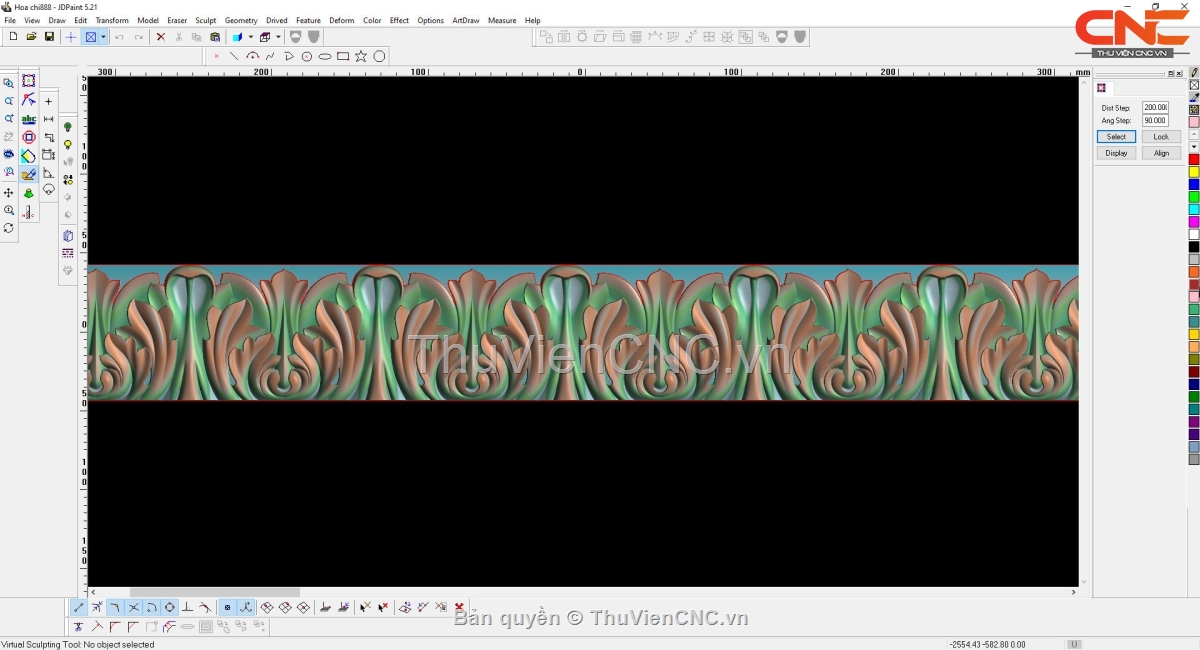Toggle the circle center snap button
This screenshot has height=650, width=1200.
pyautogui.click(x=169, y=607)
